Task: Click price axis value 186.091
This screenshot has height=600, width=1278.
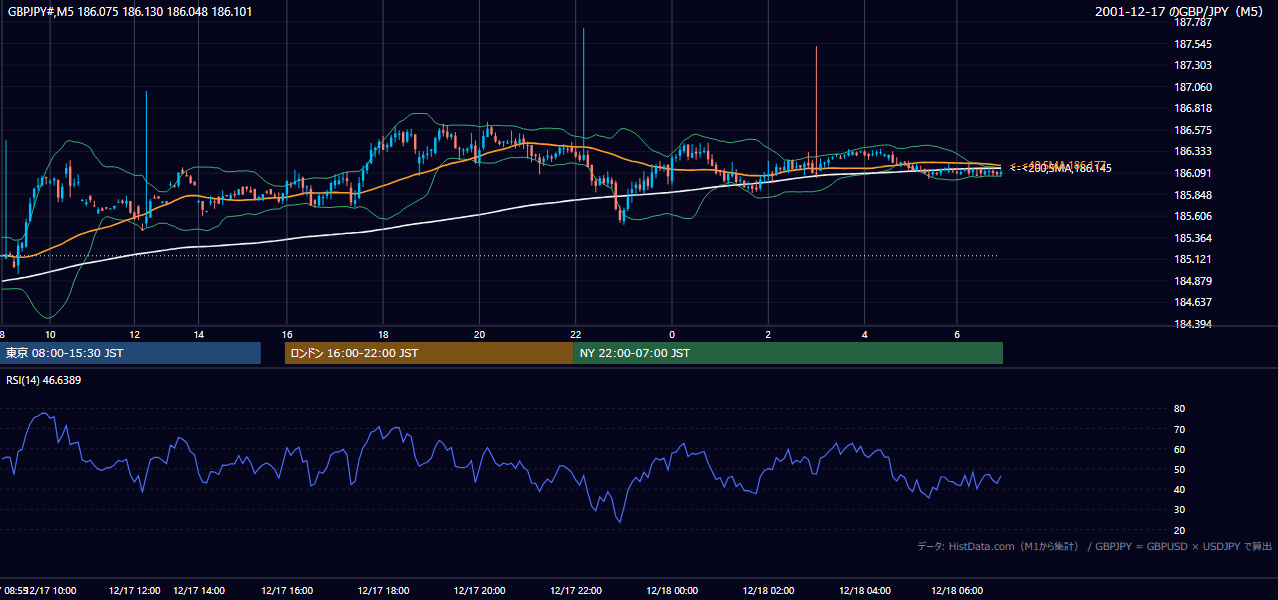Action: click(x=1192, y=173)
